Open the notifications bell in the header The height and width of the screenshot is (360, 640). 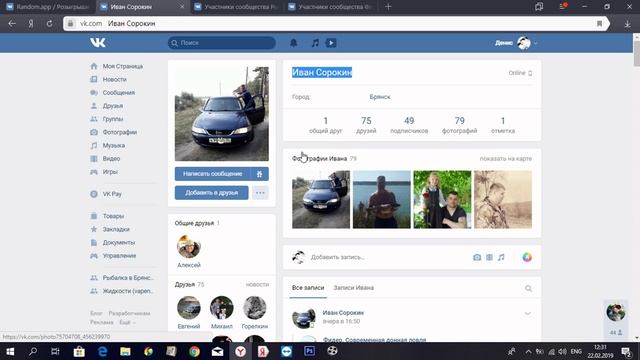pyautogui.click(x=293, y=43)
